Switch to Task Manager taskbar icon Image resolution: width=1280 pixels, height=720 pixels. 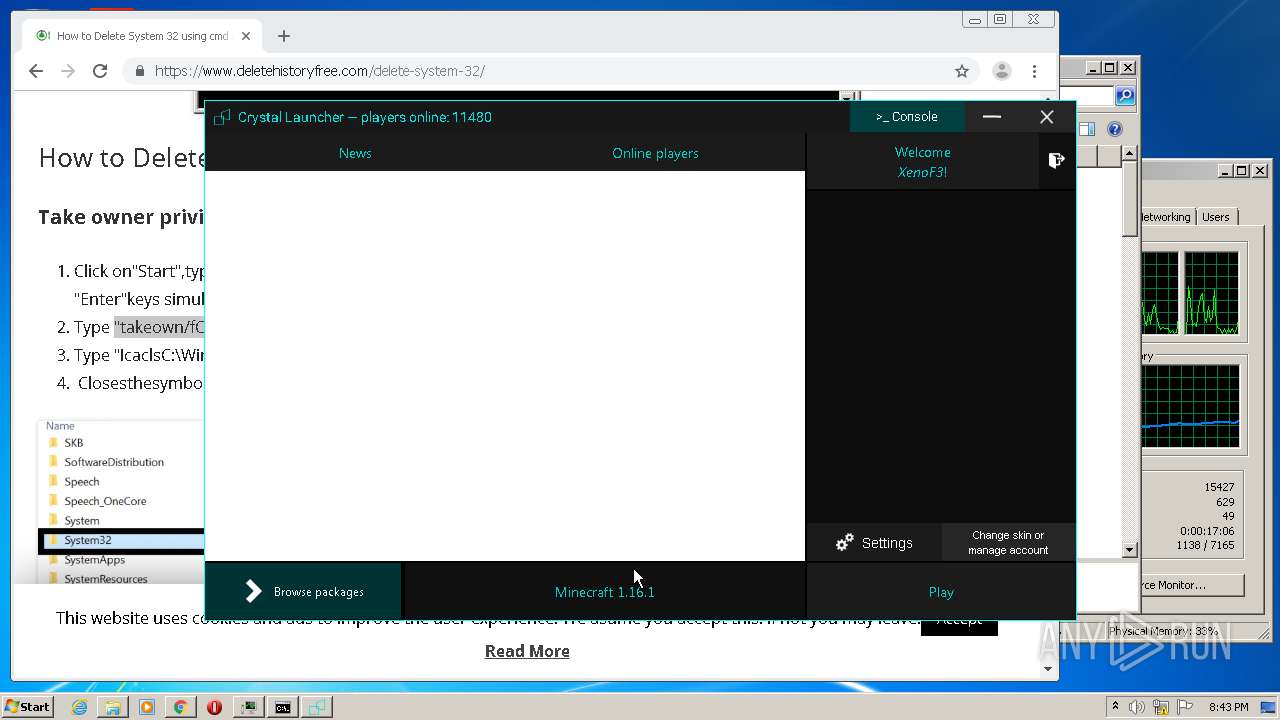click(248, 707)
